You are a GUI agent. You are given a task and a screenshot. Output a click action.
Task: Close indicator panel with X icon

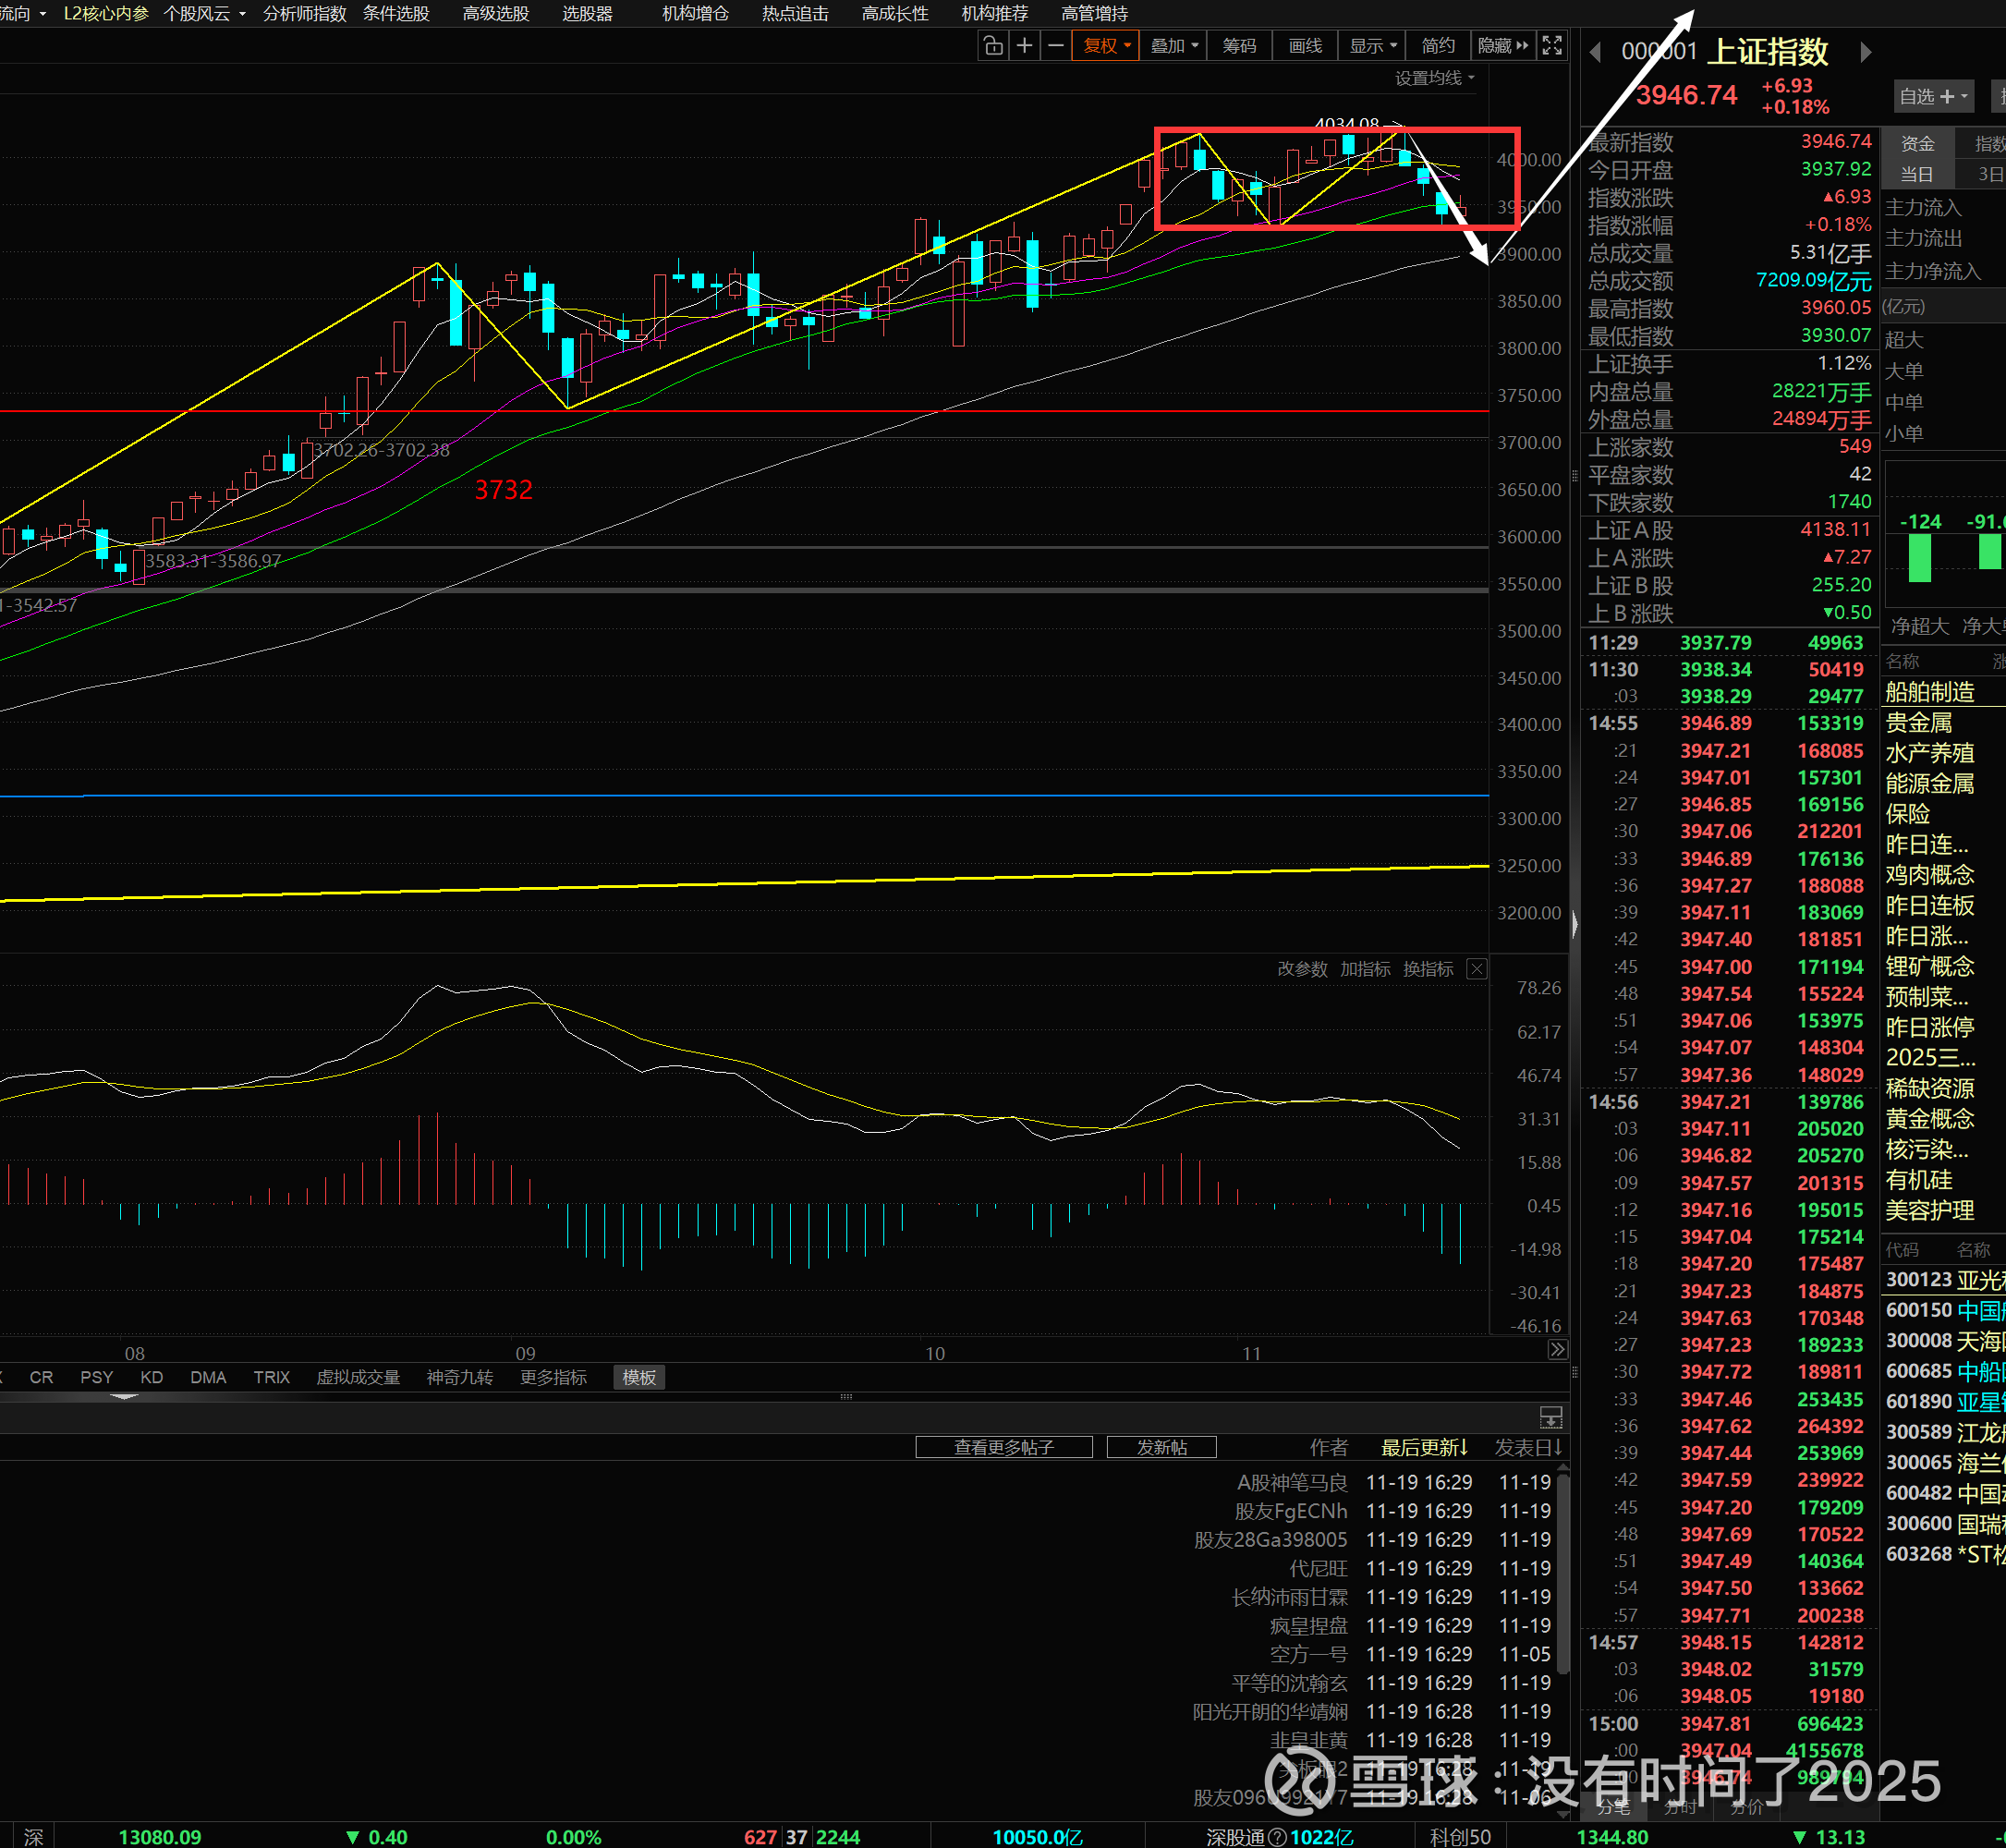[x=1476, y=969]
